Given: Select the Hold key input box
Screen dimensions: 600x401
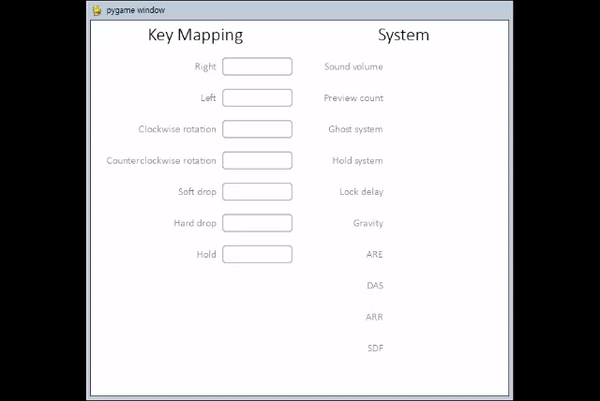Looking at the screenshot, I should click(x=257, y=254).
